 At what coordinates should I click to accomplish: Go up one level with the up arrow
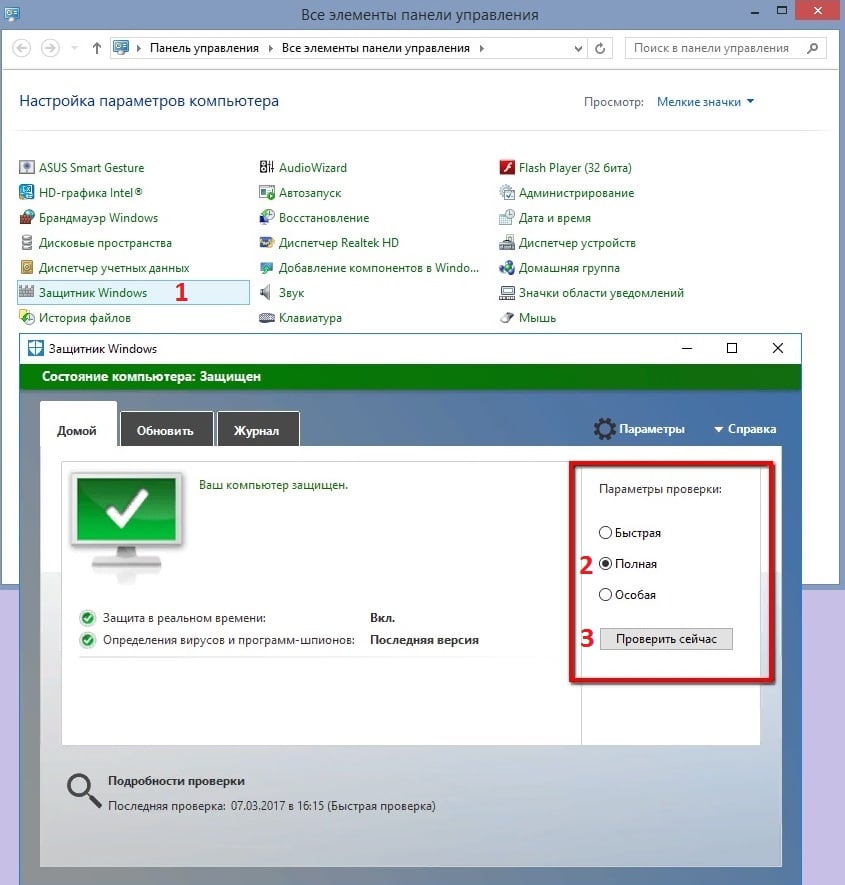(97, 49)
